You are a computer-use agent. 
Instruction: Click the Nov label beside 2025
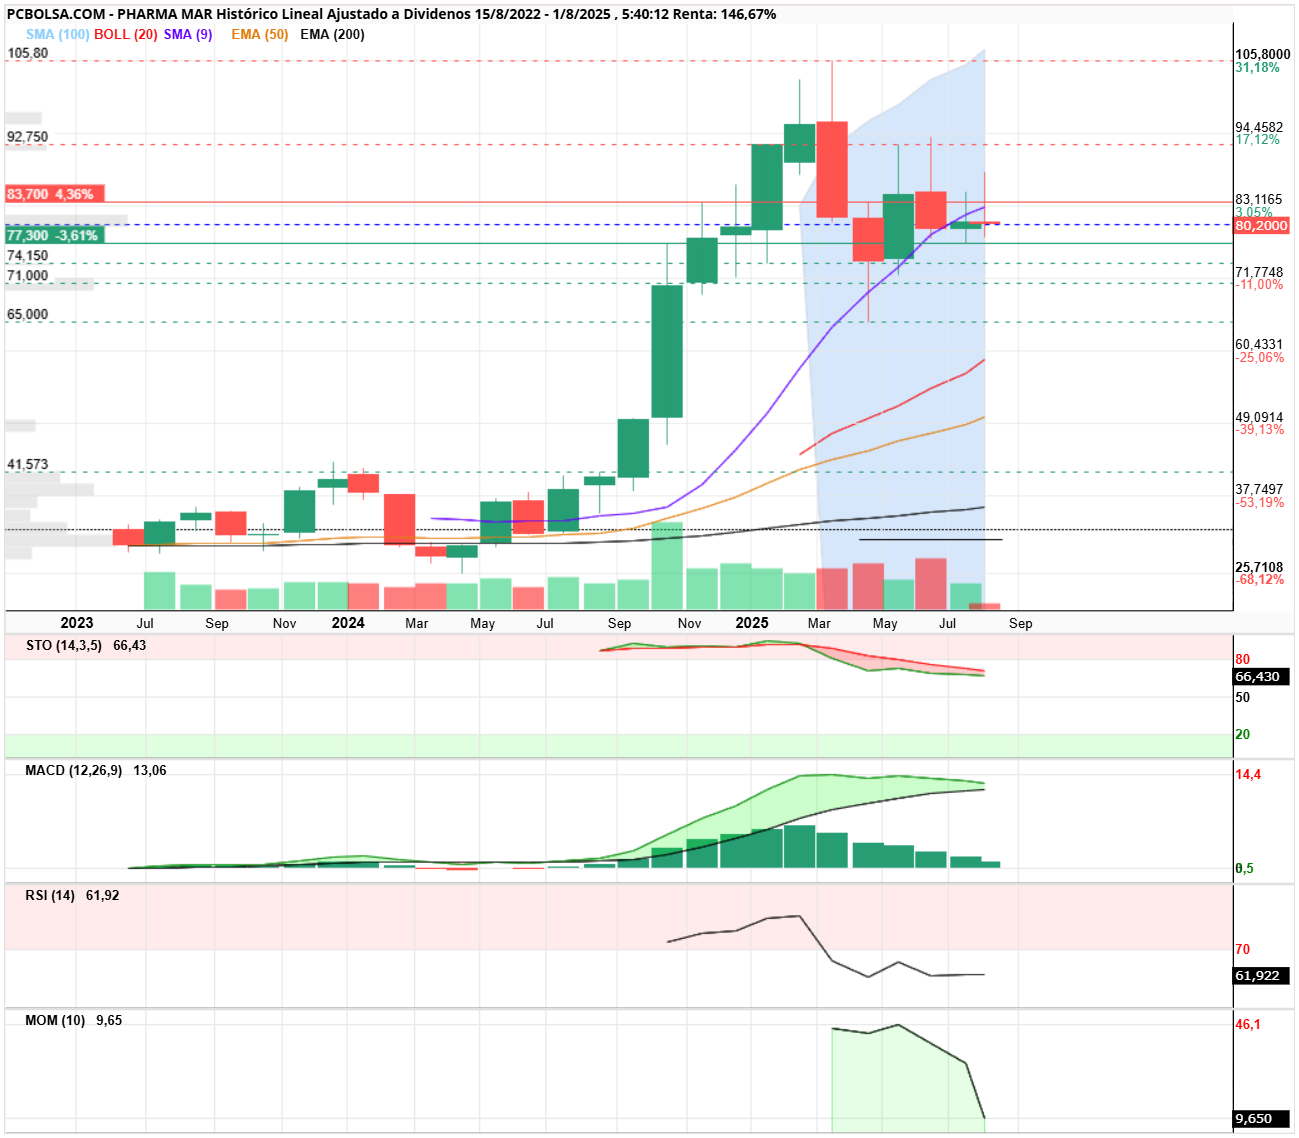(x=689, y=623)
